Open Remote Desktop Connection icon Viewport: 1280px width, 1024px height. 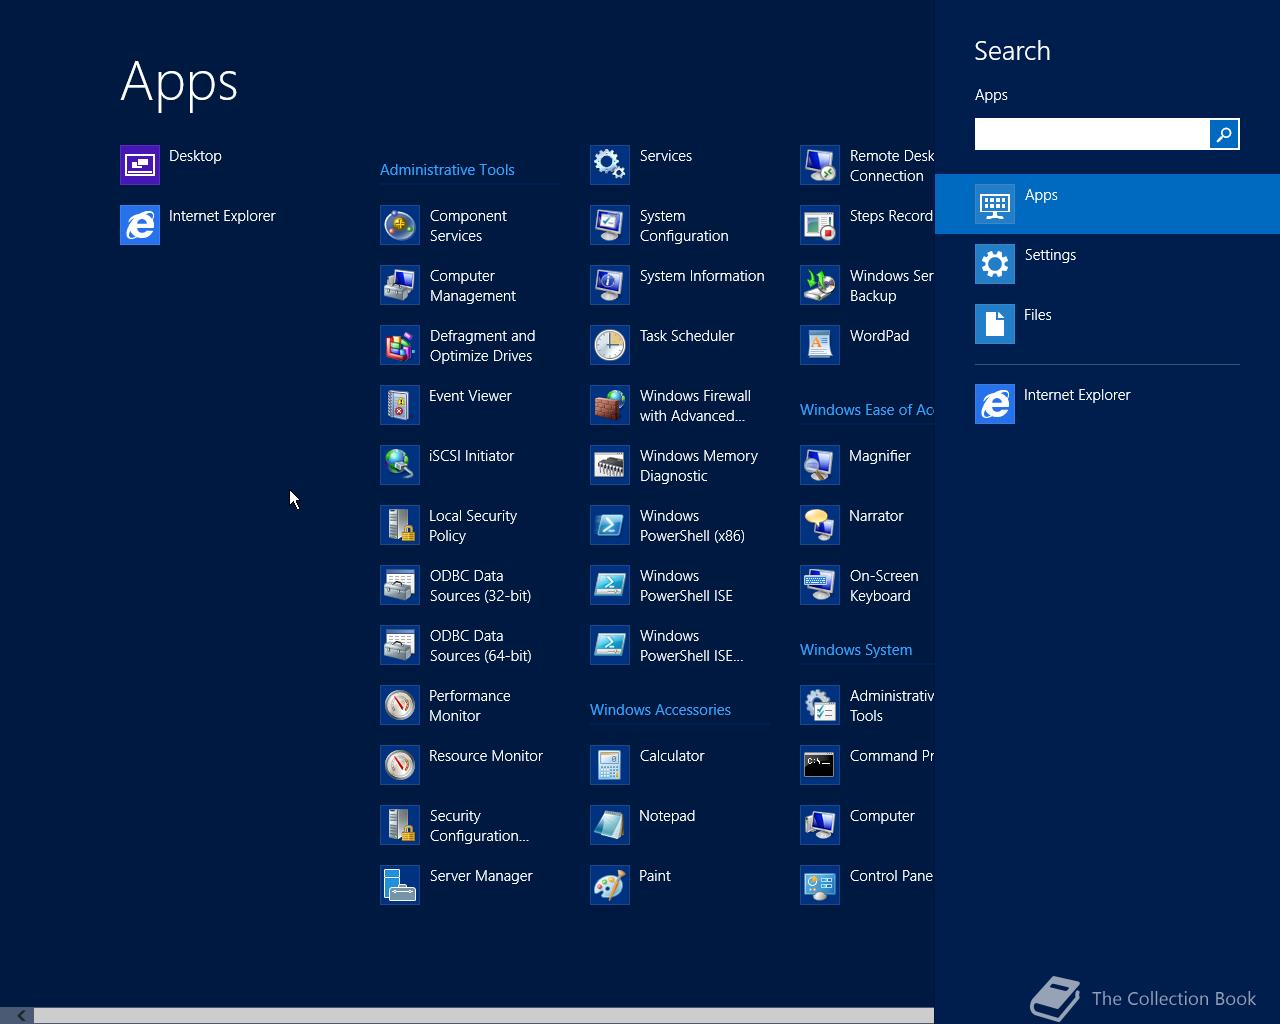(820, 165)
